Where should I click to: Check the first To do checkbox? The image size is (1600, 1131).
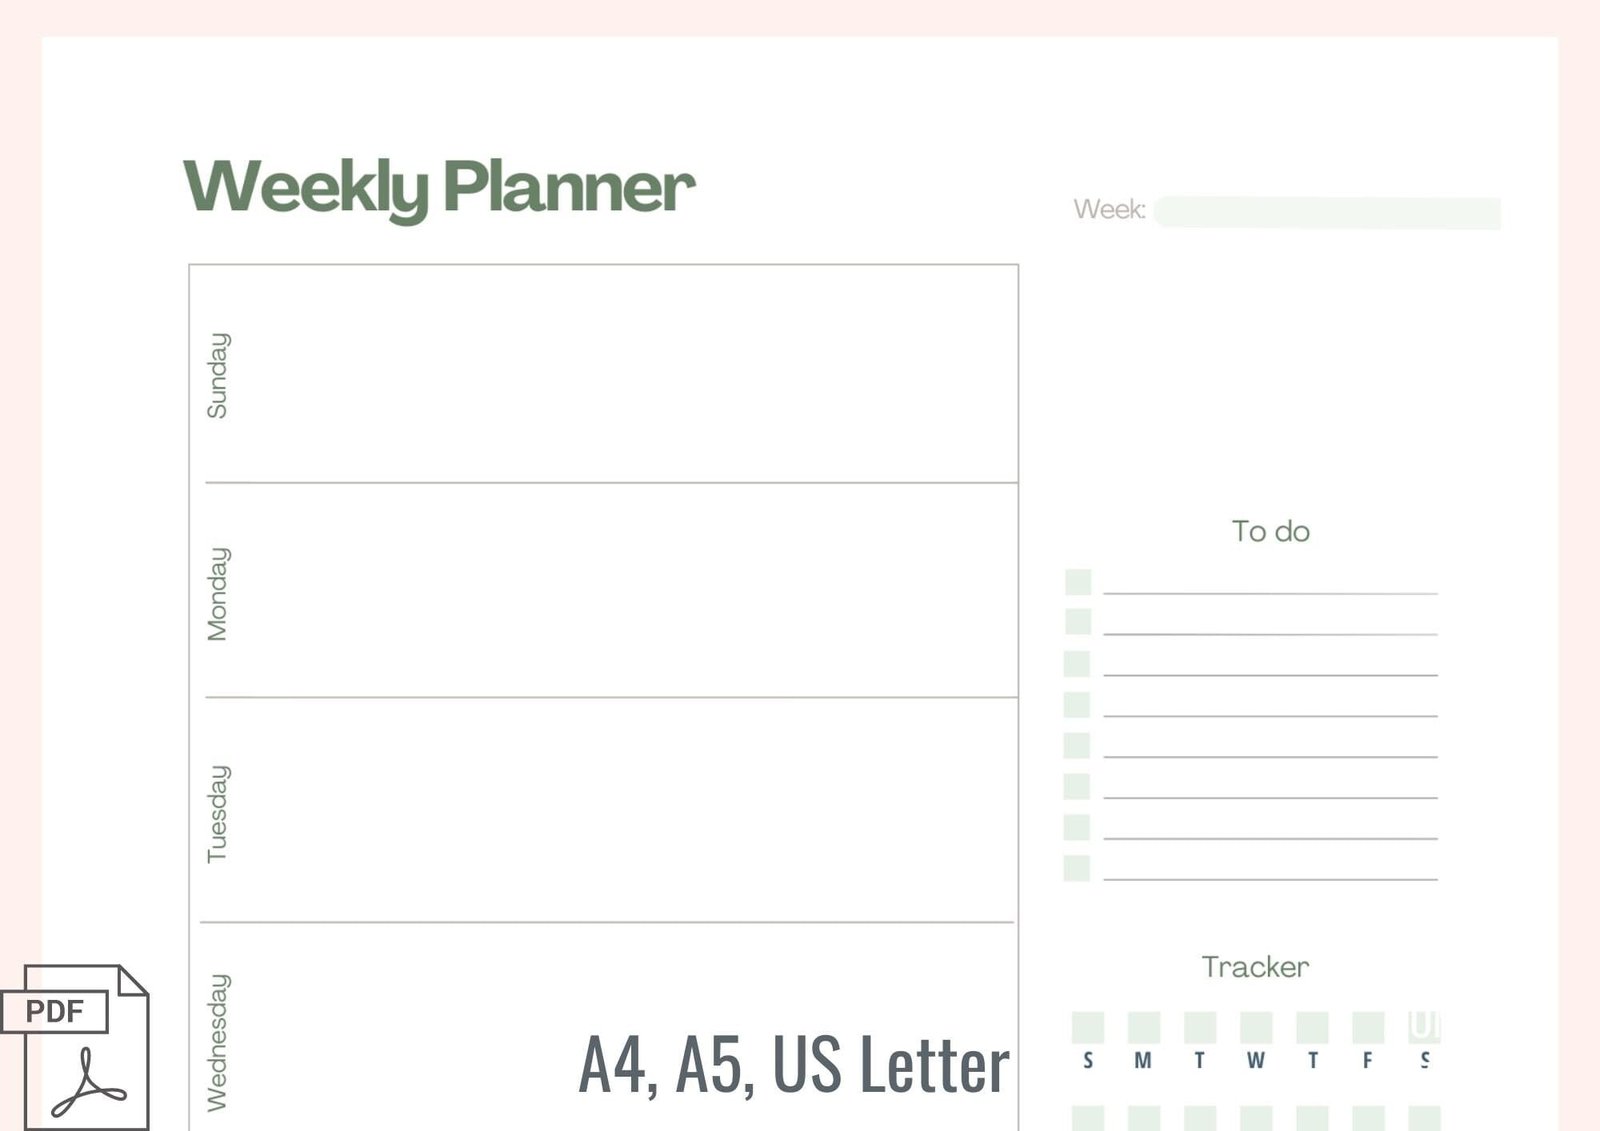click(1078, 582)
